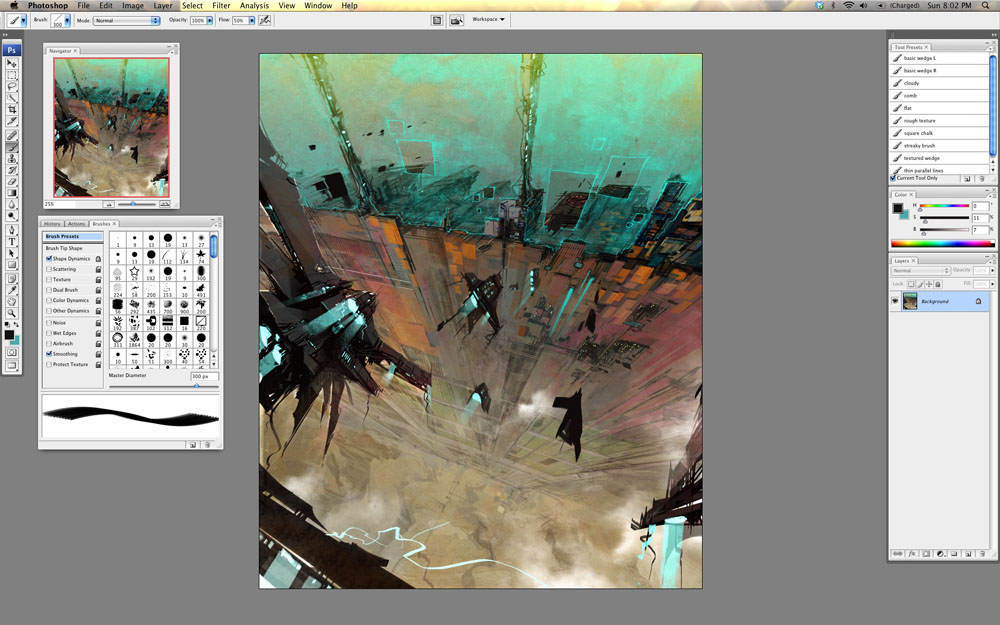Viewport: 1000px width, 625px height.
Task: Select the Brush tool in toolbox
Action: 11,147
